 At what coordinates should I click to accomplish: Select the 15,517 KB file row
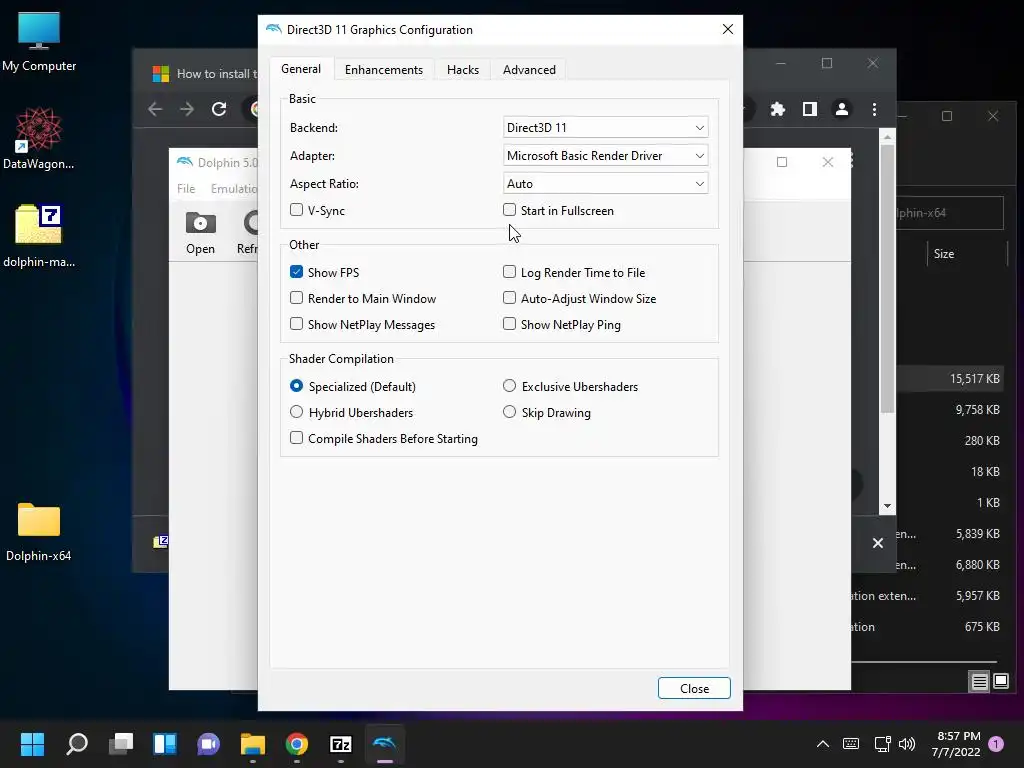pos(950,379)
